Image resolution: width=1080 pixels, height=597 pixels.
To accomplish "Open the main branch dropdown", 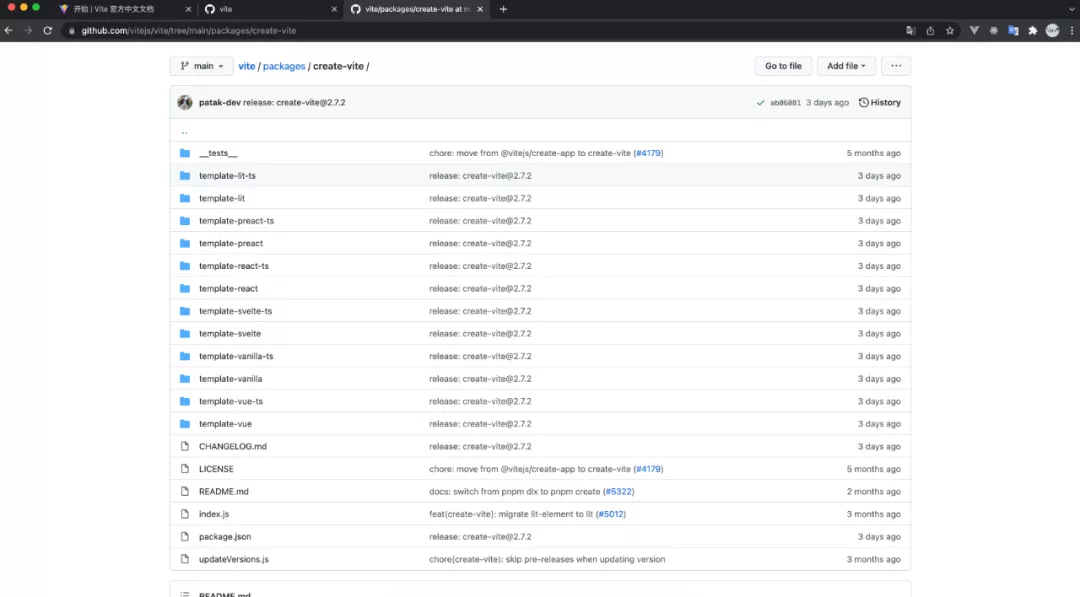I will pos(201,66).
